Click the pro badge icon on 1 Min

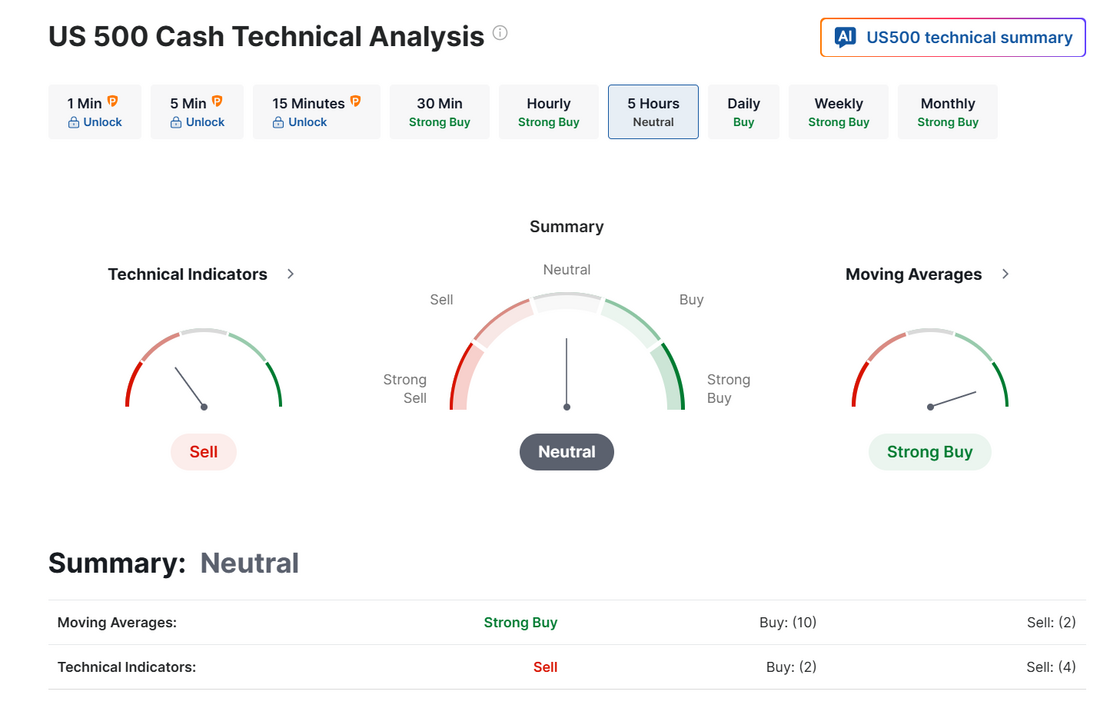[x=113, y=102]
